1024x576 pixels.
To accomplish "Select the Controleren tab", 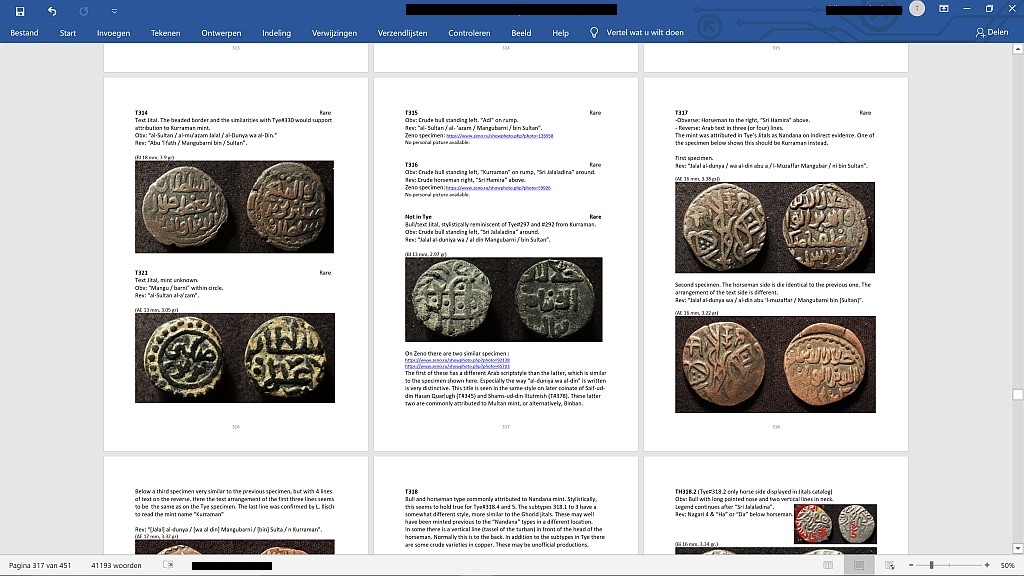I will tap(469, 33).
